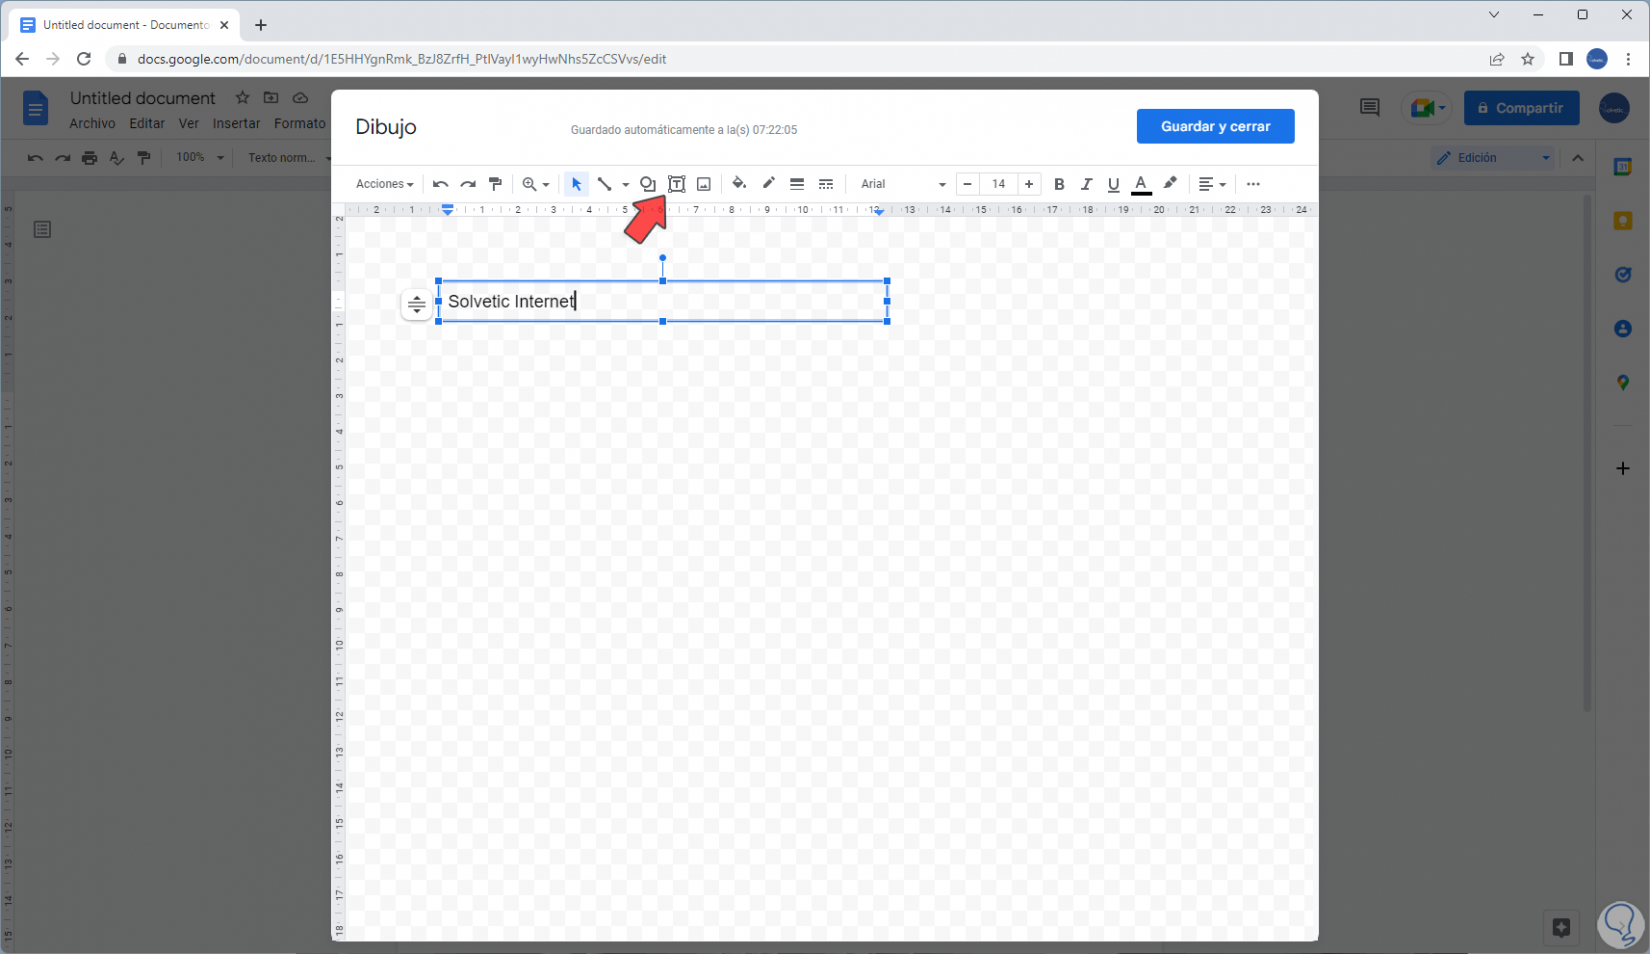Viewport: 1650px width, 954px height.
Task: Open the Texto normal style dropdown
Action: coord(289,158)
